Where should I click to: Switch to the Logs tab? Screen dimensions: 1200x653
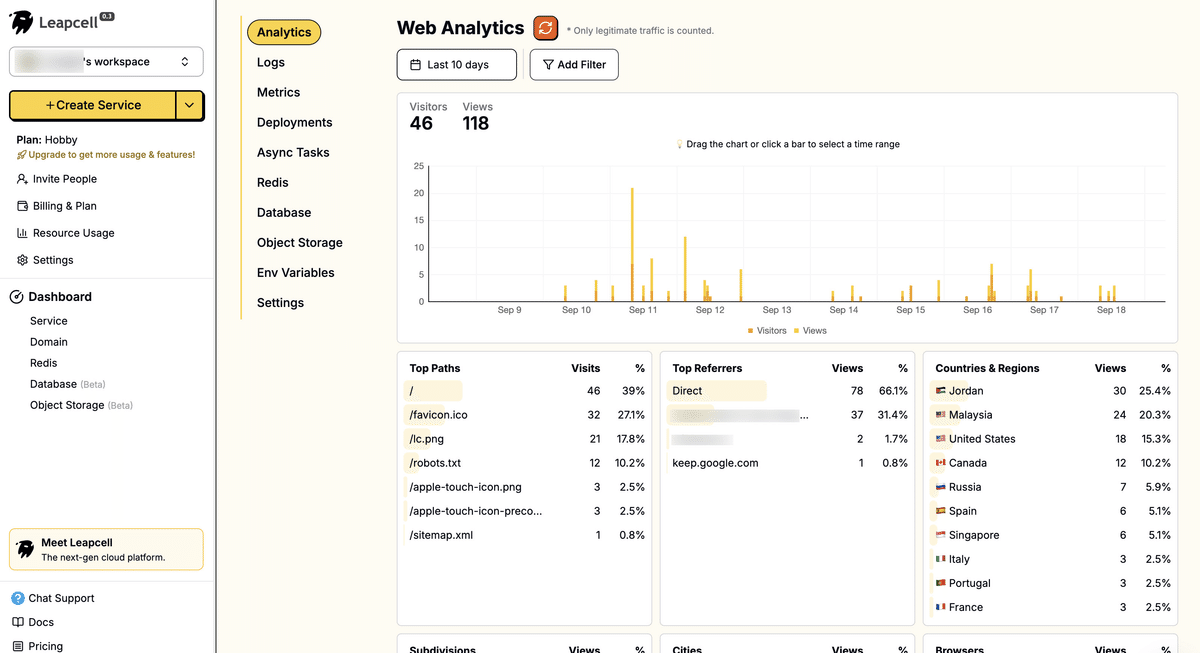pos(271,62)
